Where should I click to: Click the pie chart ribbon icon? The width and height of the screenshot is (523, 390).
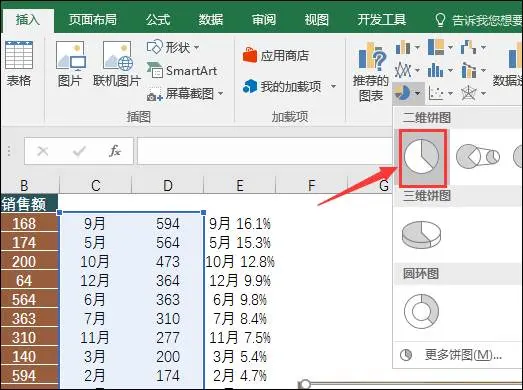click(x=402, y=93)
